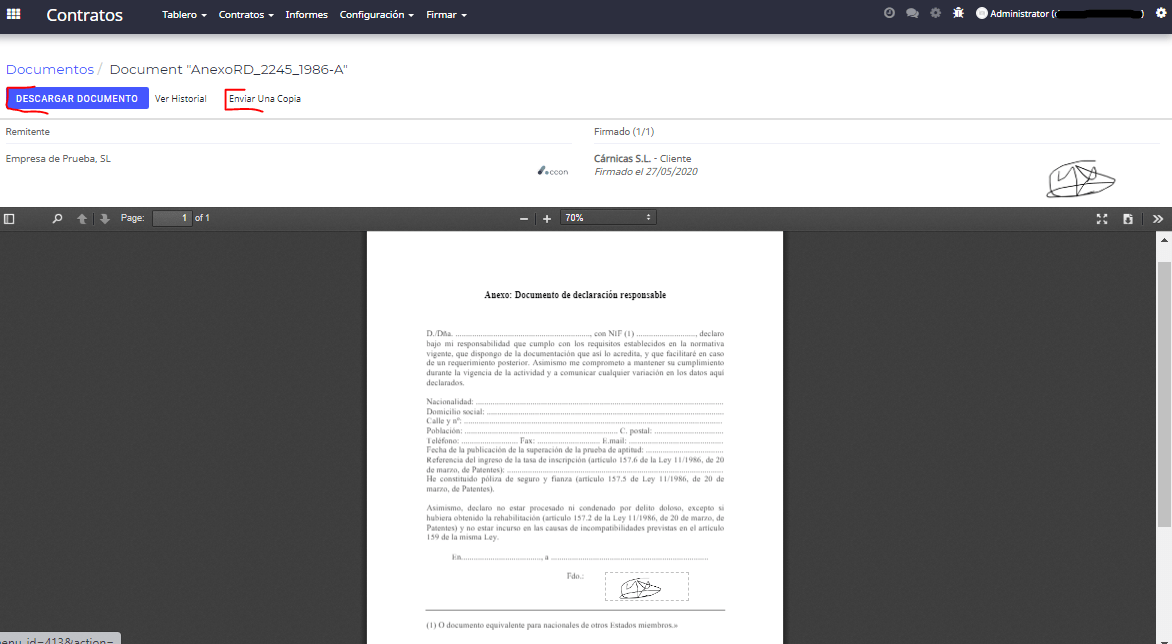Click the Remitente label

pos(28,131)
